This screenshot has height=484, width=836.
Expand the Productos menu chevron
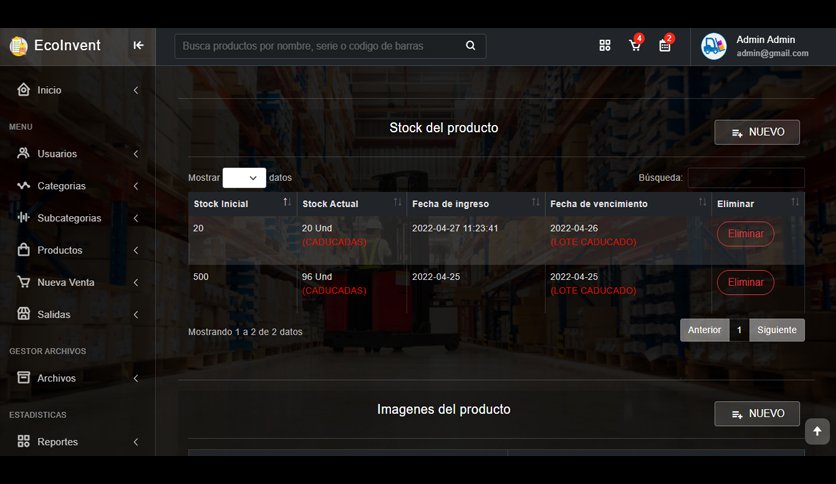pos(136,250)
